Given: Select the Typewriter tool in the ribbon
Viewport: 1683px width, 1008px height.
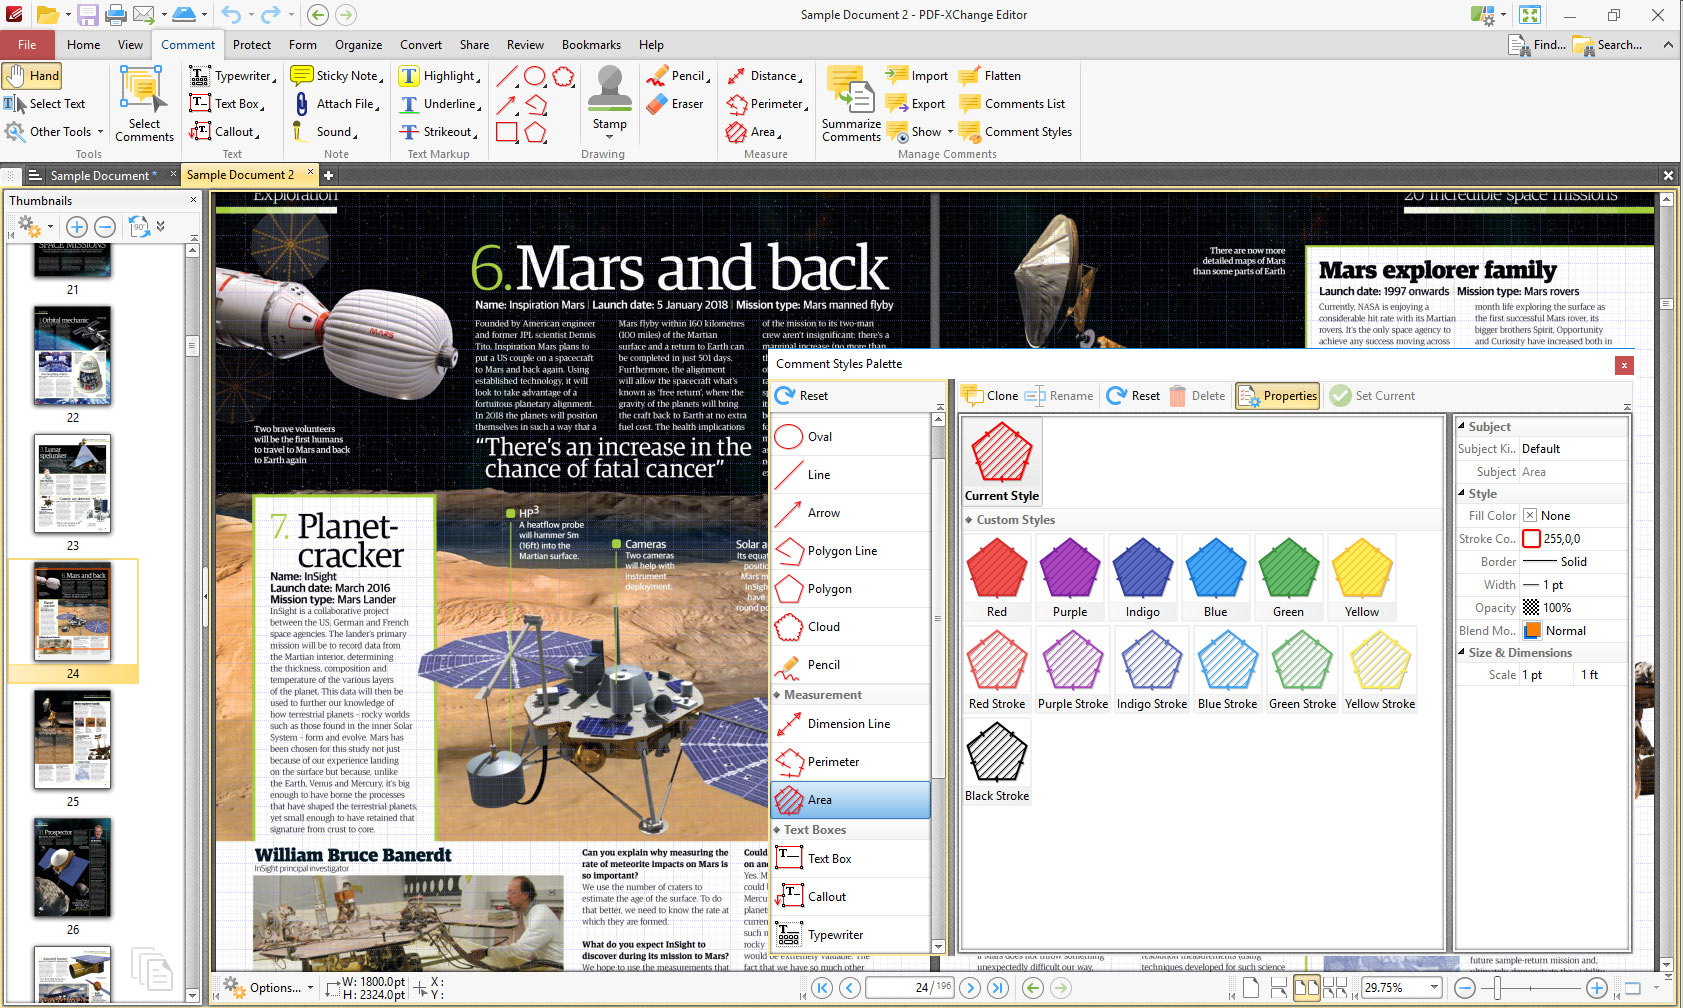Looking at the screenshot, I should tap(232, 76).
